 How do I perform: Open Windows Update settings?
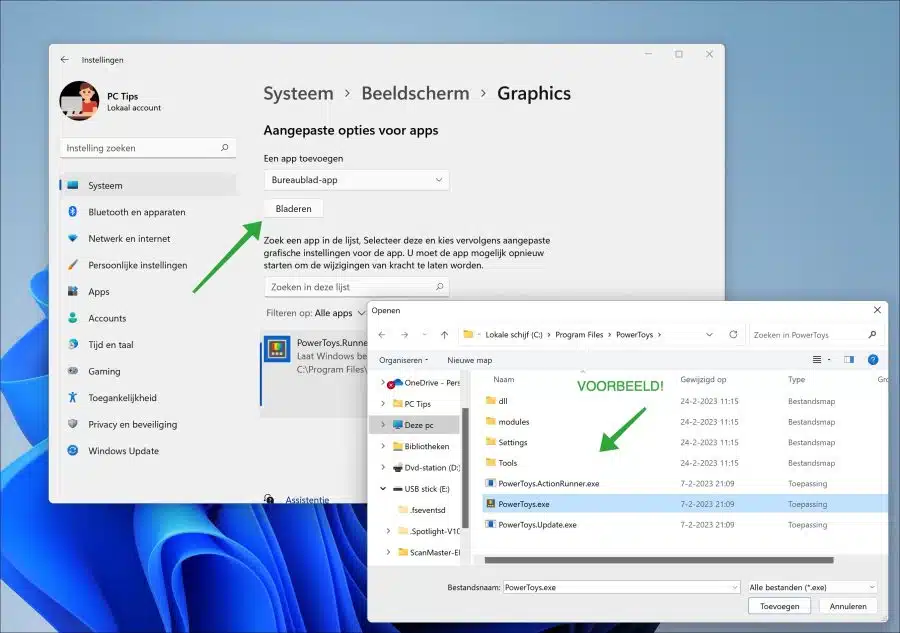point(148,451)
